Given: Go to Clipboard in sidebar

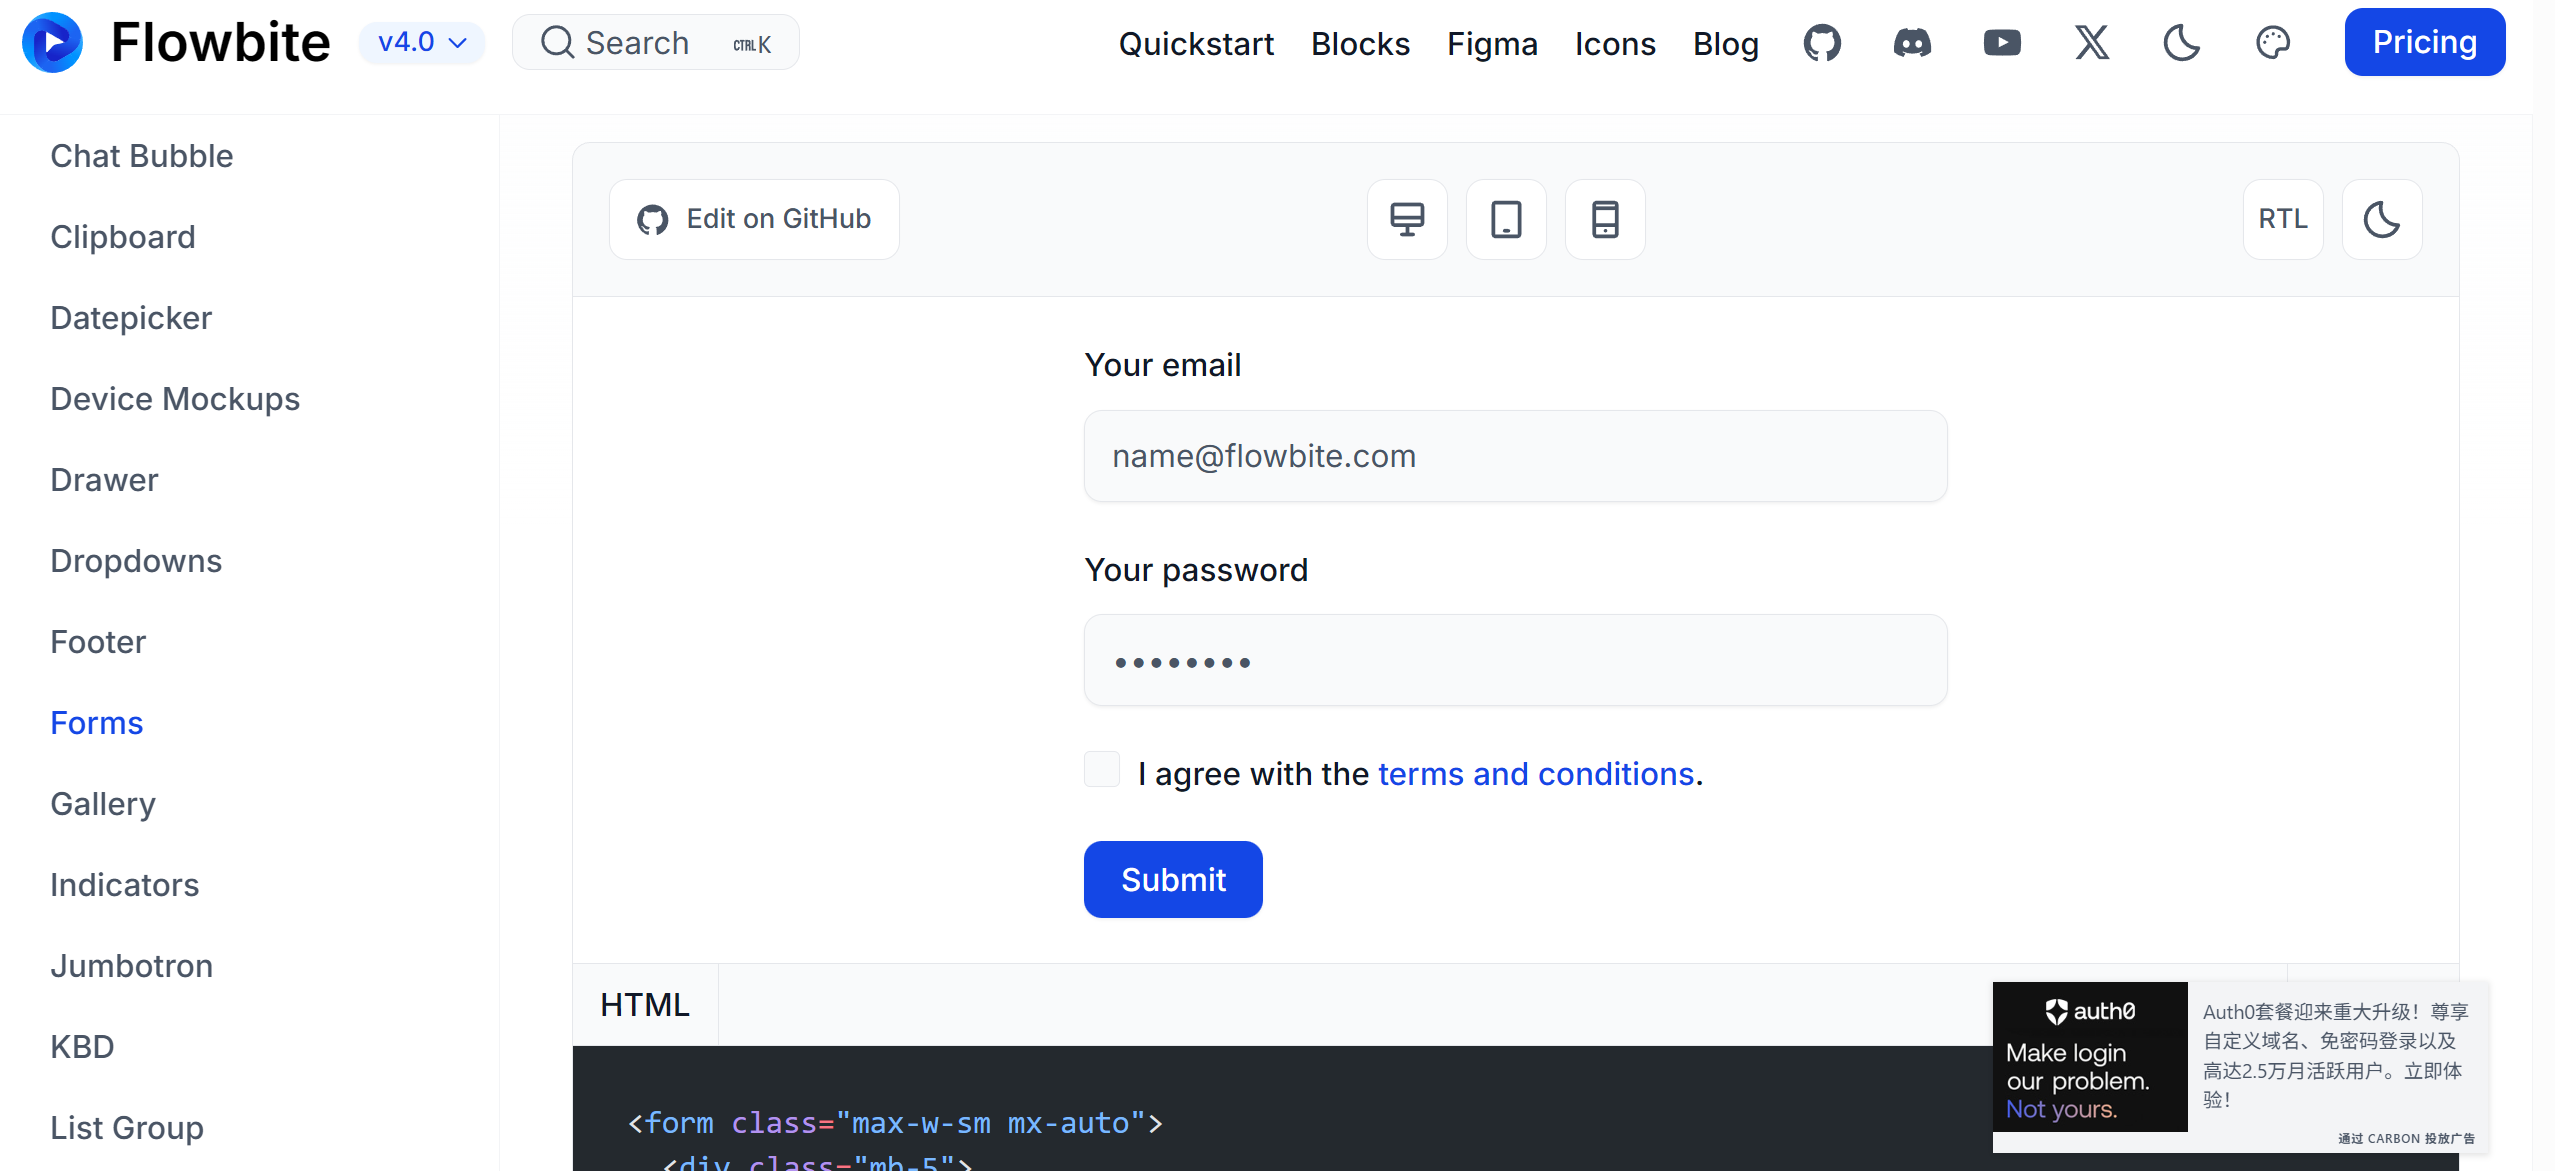Looking at the screenshot, I should tap(123, 237).
